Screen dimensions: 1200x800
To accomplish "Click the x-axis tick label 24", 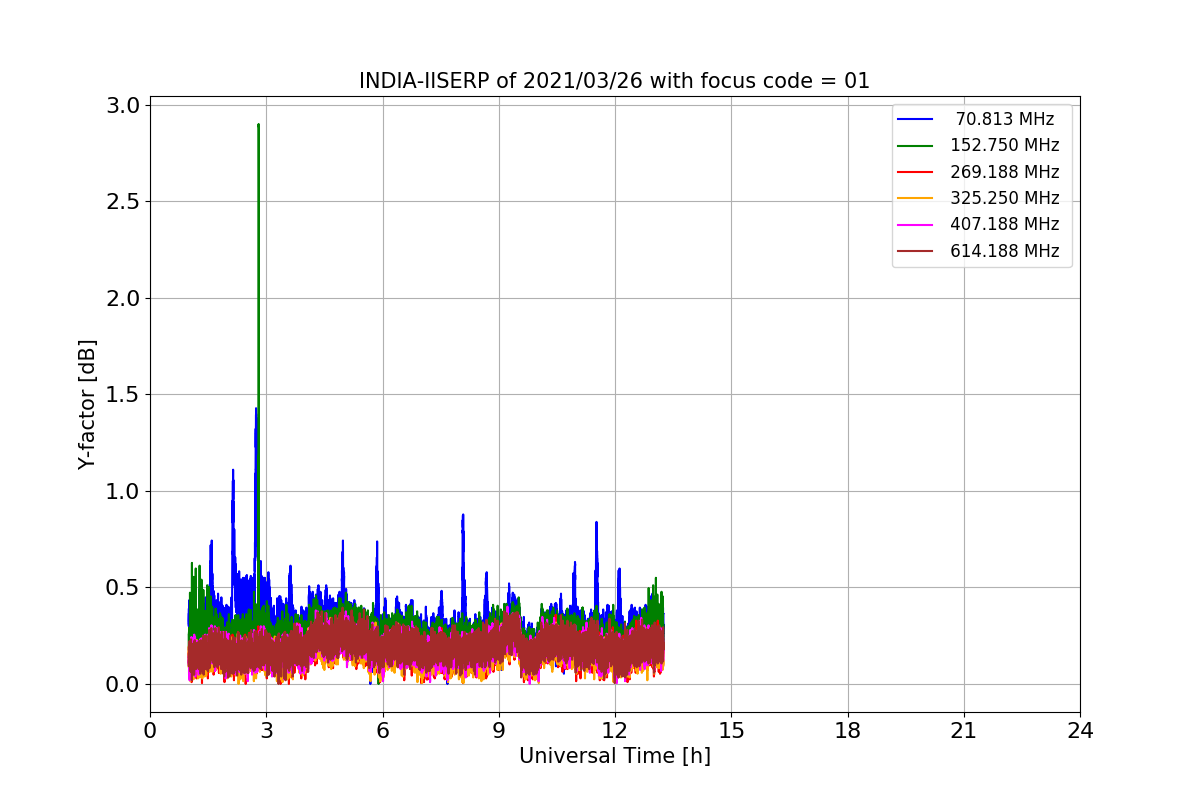I will pyautogui.click(x=1080, y=731).
